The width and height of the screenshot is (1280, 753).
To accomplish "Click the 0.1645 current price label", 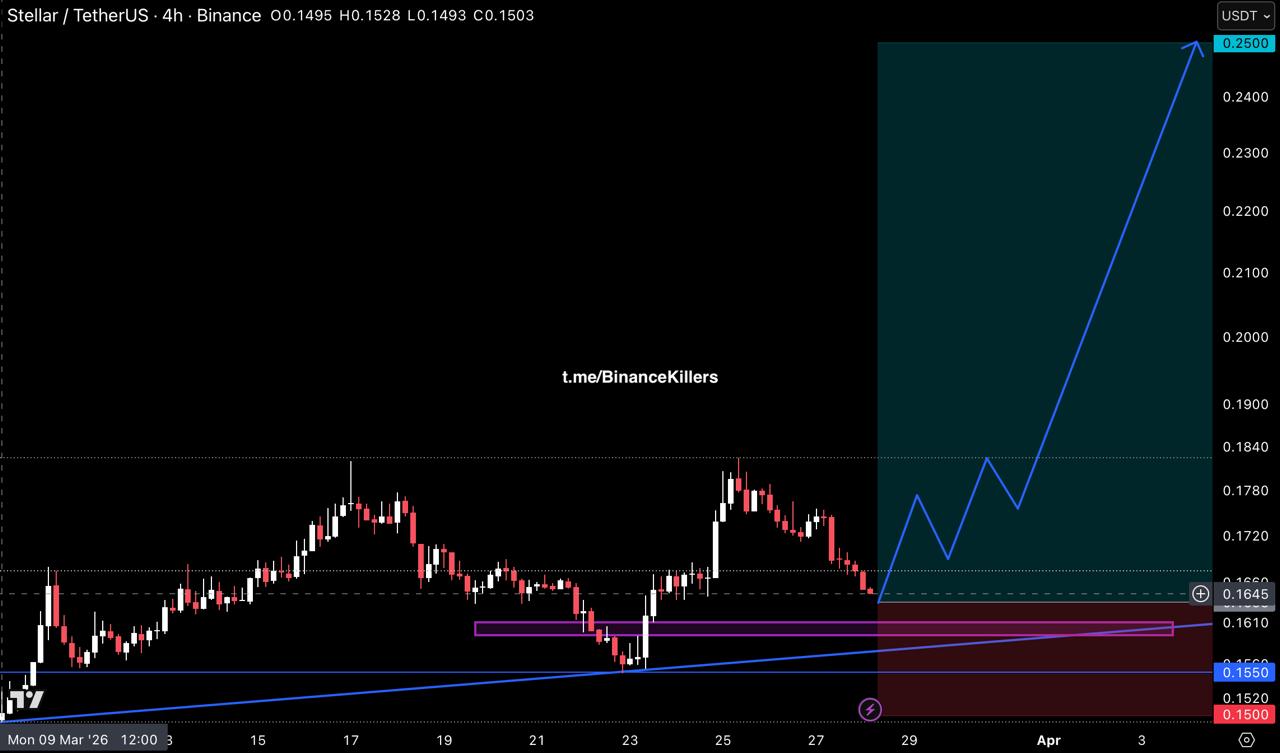I will (1244, 594).
